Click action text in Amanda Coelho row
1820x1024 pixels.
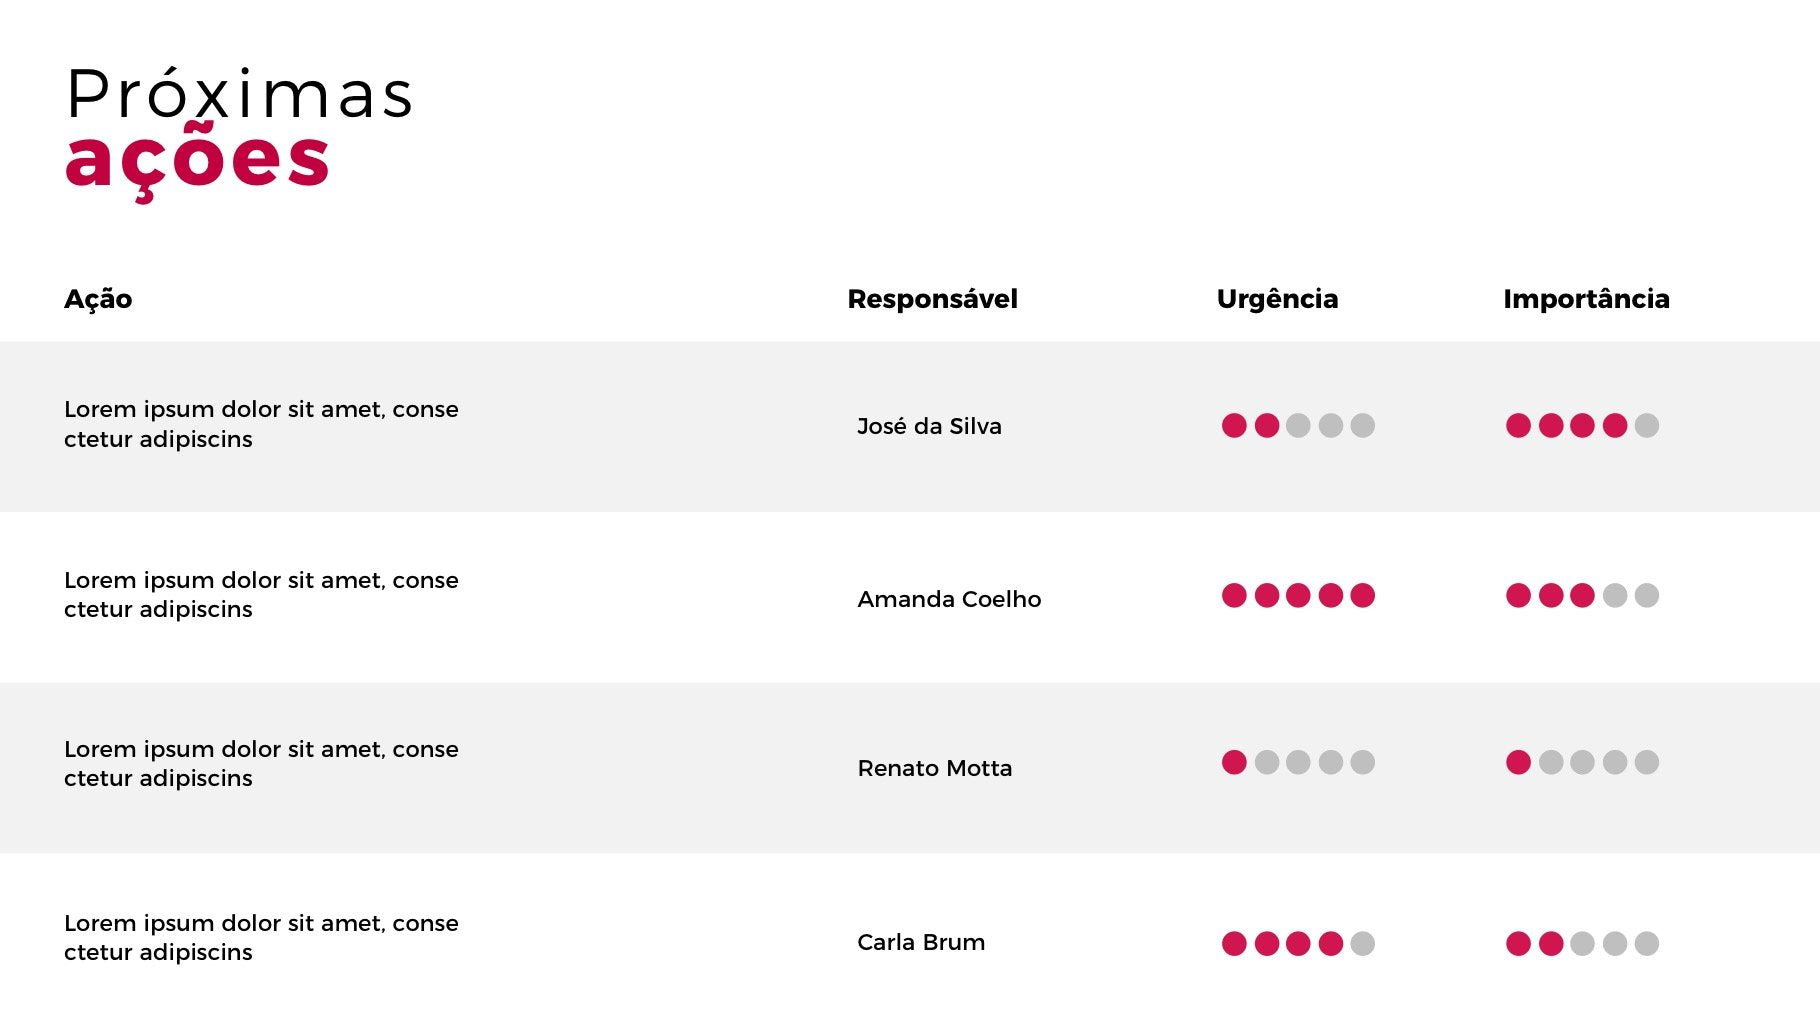tap(261, 595)
